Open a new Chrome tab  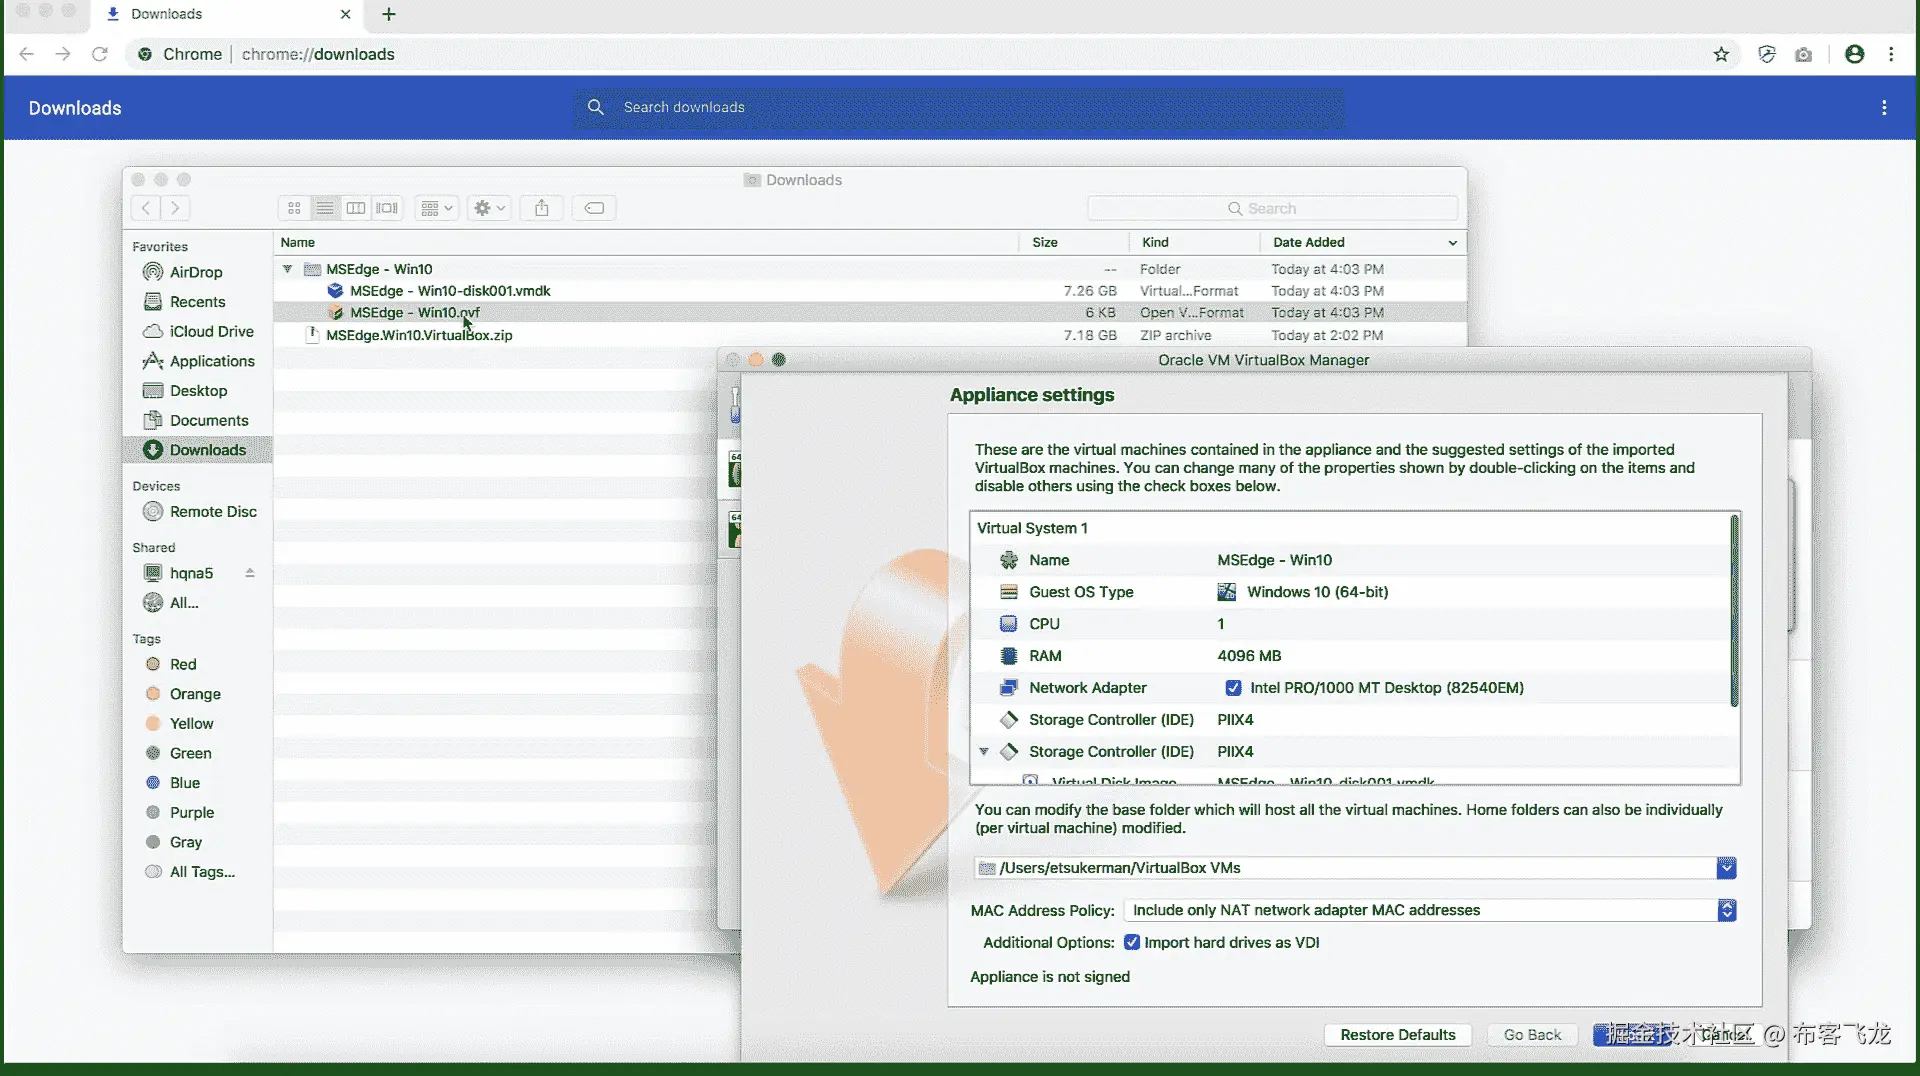tap(389, 14)
